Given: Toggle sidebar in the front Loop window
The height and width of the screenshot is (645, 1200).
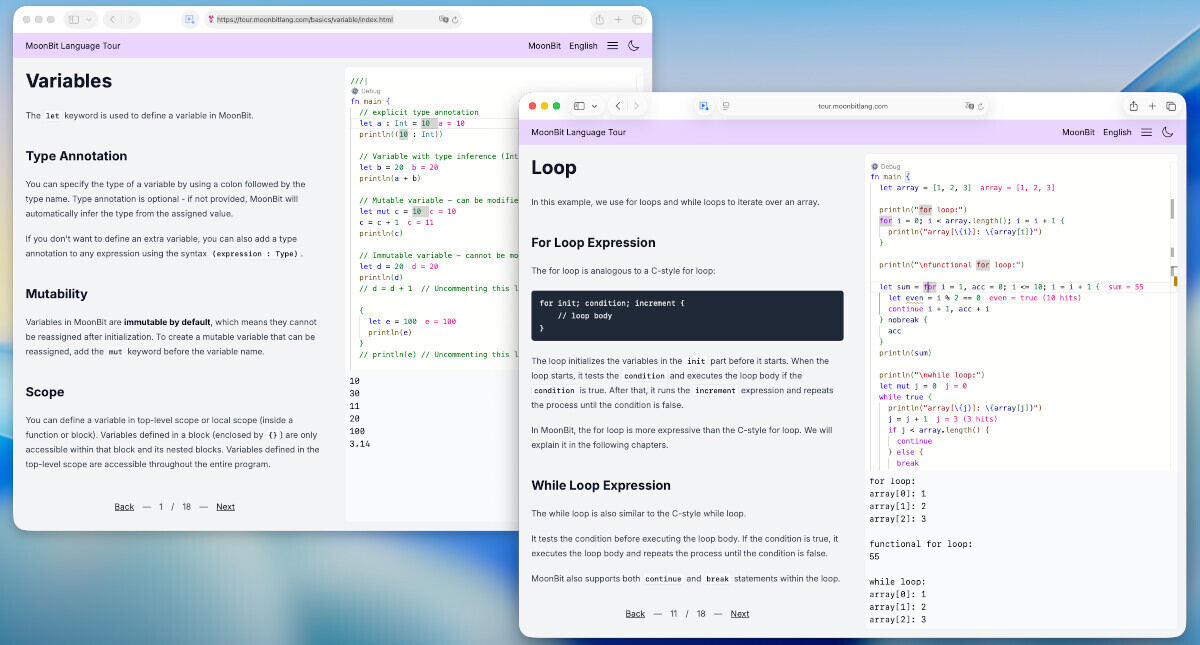Looking at the screenshot, I should (x=579, y=106).
